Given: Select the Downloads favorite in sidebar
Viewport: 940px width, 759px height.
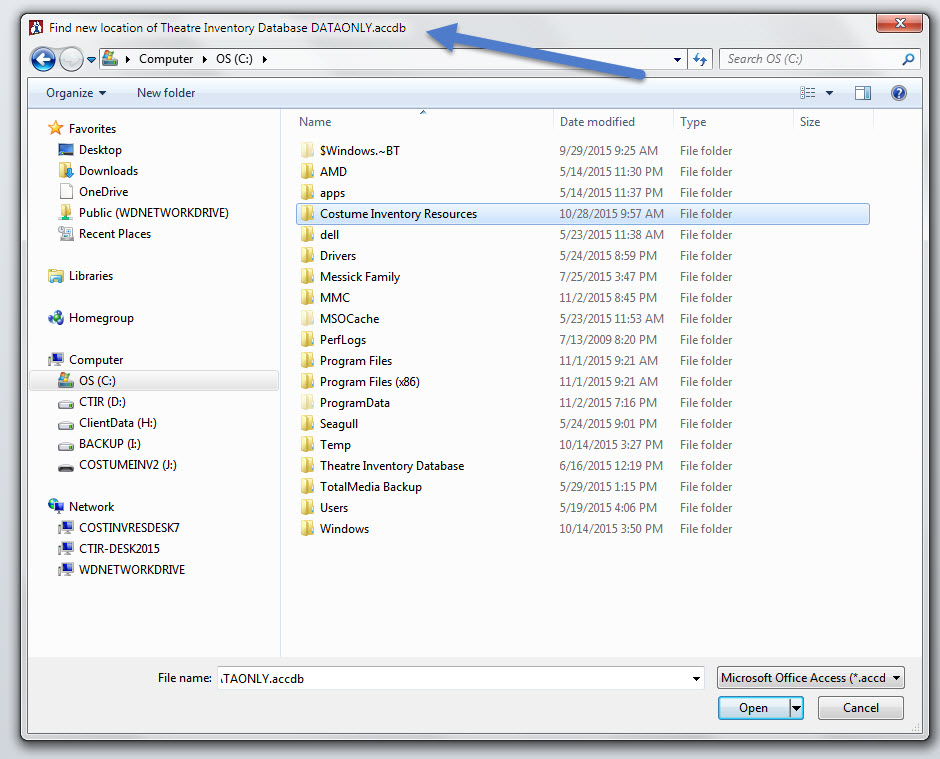Looking at the screenshot, I should pyautogui.click(x=108, y=171).
